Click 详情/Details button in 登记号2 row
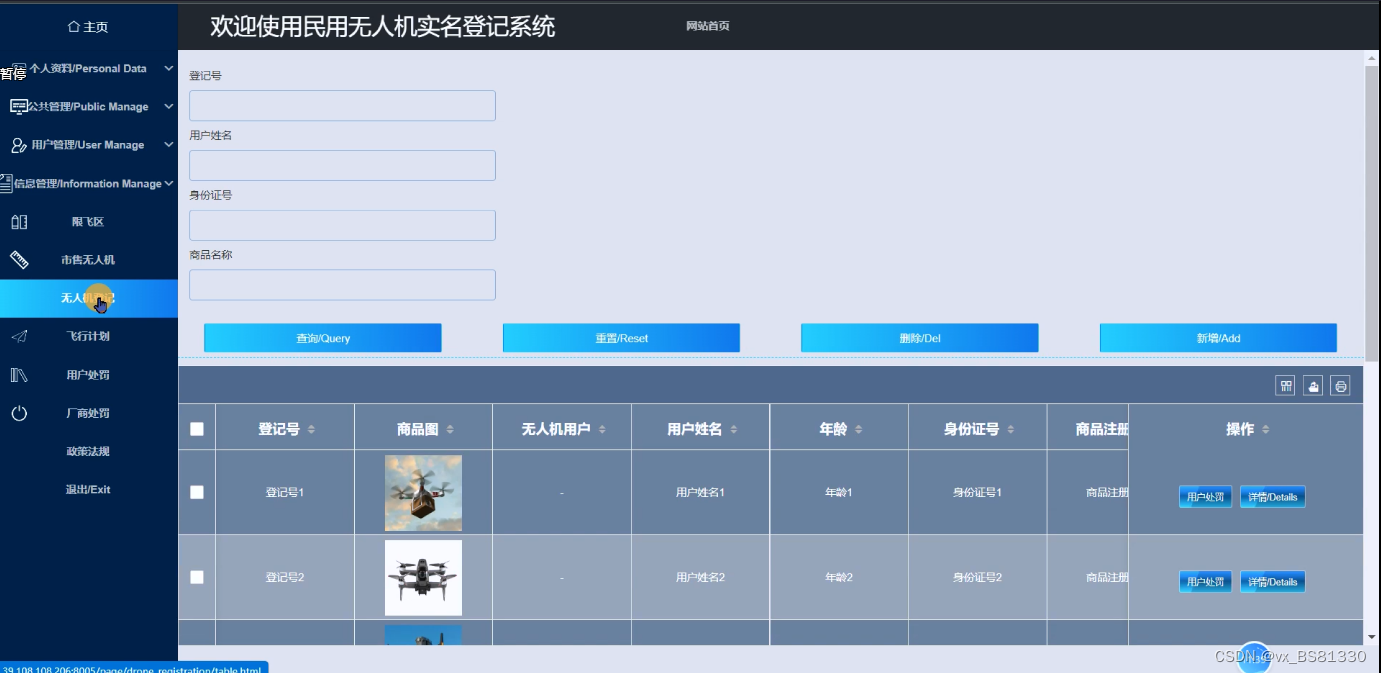Image resolution: width=1381 pixels, height=673 pixels. [1272, 582]
